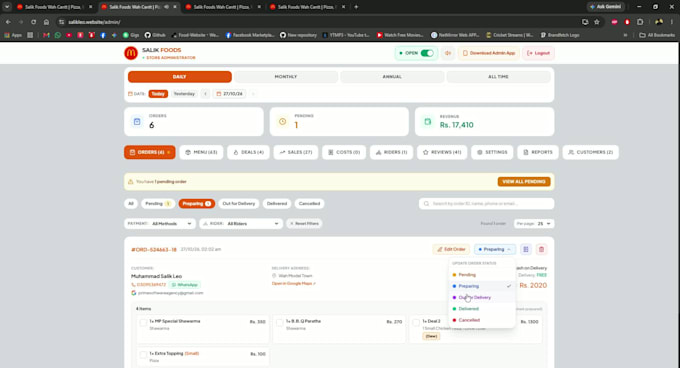Reload the page in Chrome
The height and width of the screenshot is (368, 680).
(x=33, y=22)
